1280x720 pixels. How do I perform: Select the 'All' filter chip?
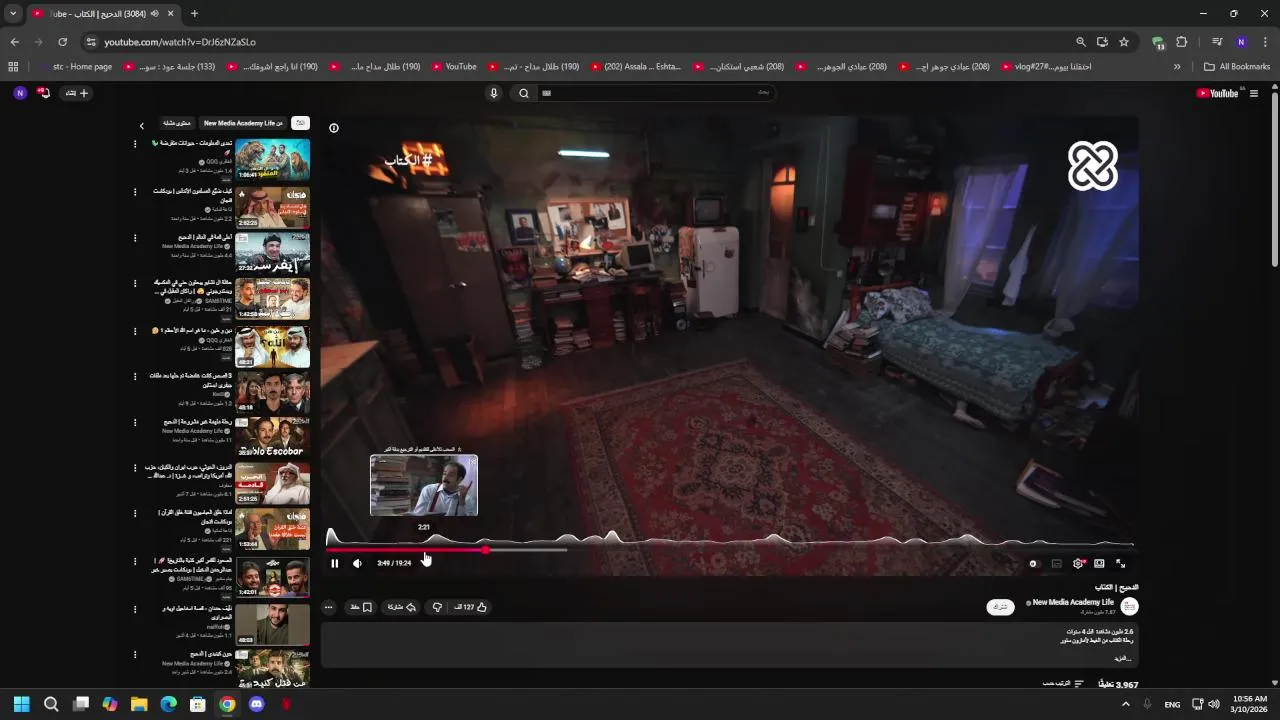[x=300, y=123]
